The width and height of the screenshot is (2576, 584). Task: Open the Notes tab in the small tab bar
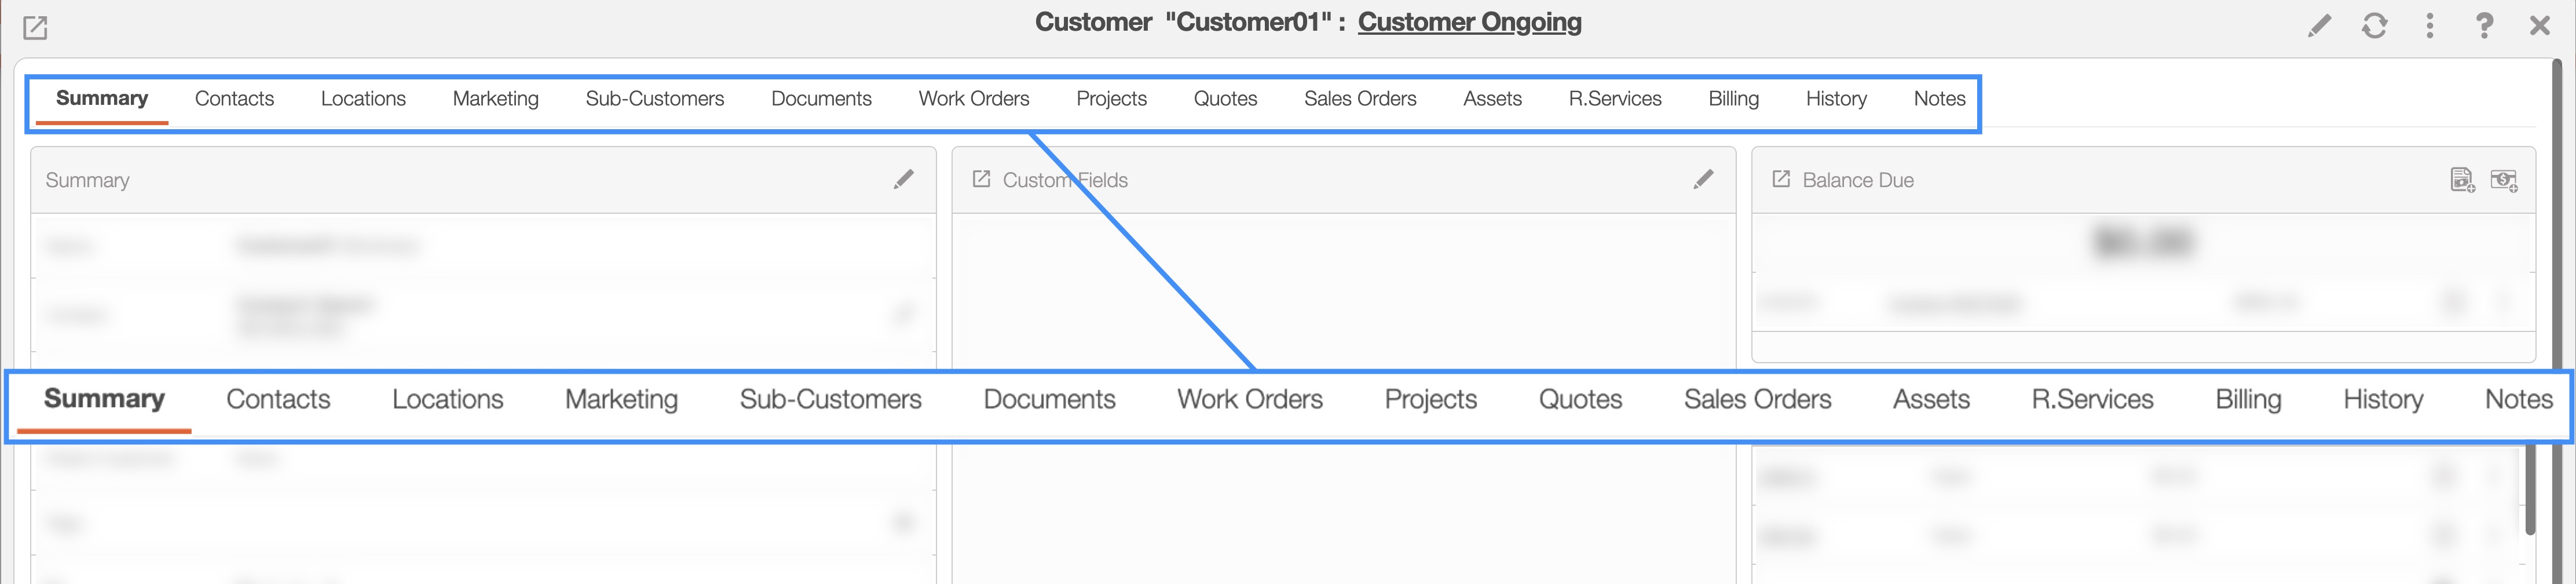pos(1939,99)
